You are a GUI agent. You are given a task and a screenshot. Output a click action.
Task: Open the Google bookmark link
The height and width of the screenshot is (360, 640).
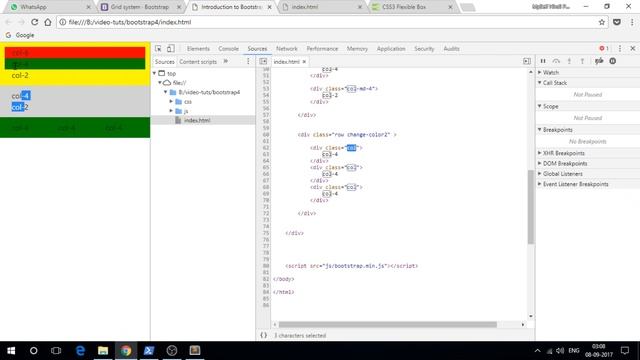coord(20,35)
